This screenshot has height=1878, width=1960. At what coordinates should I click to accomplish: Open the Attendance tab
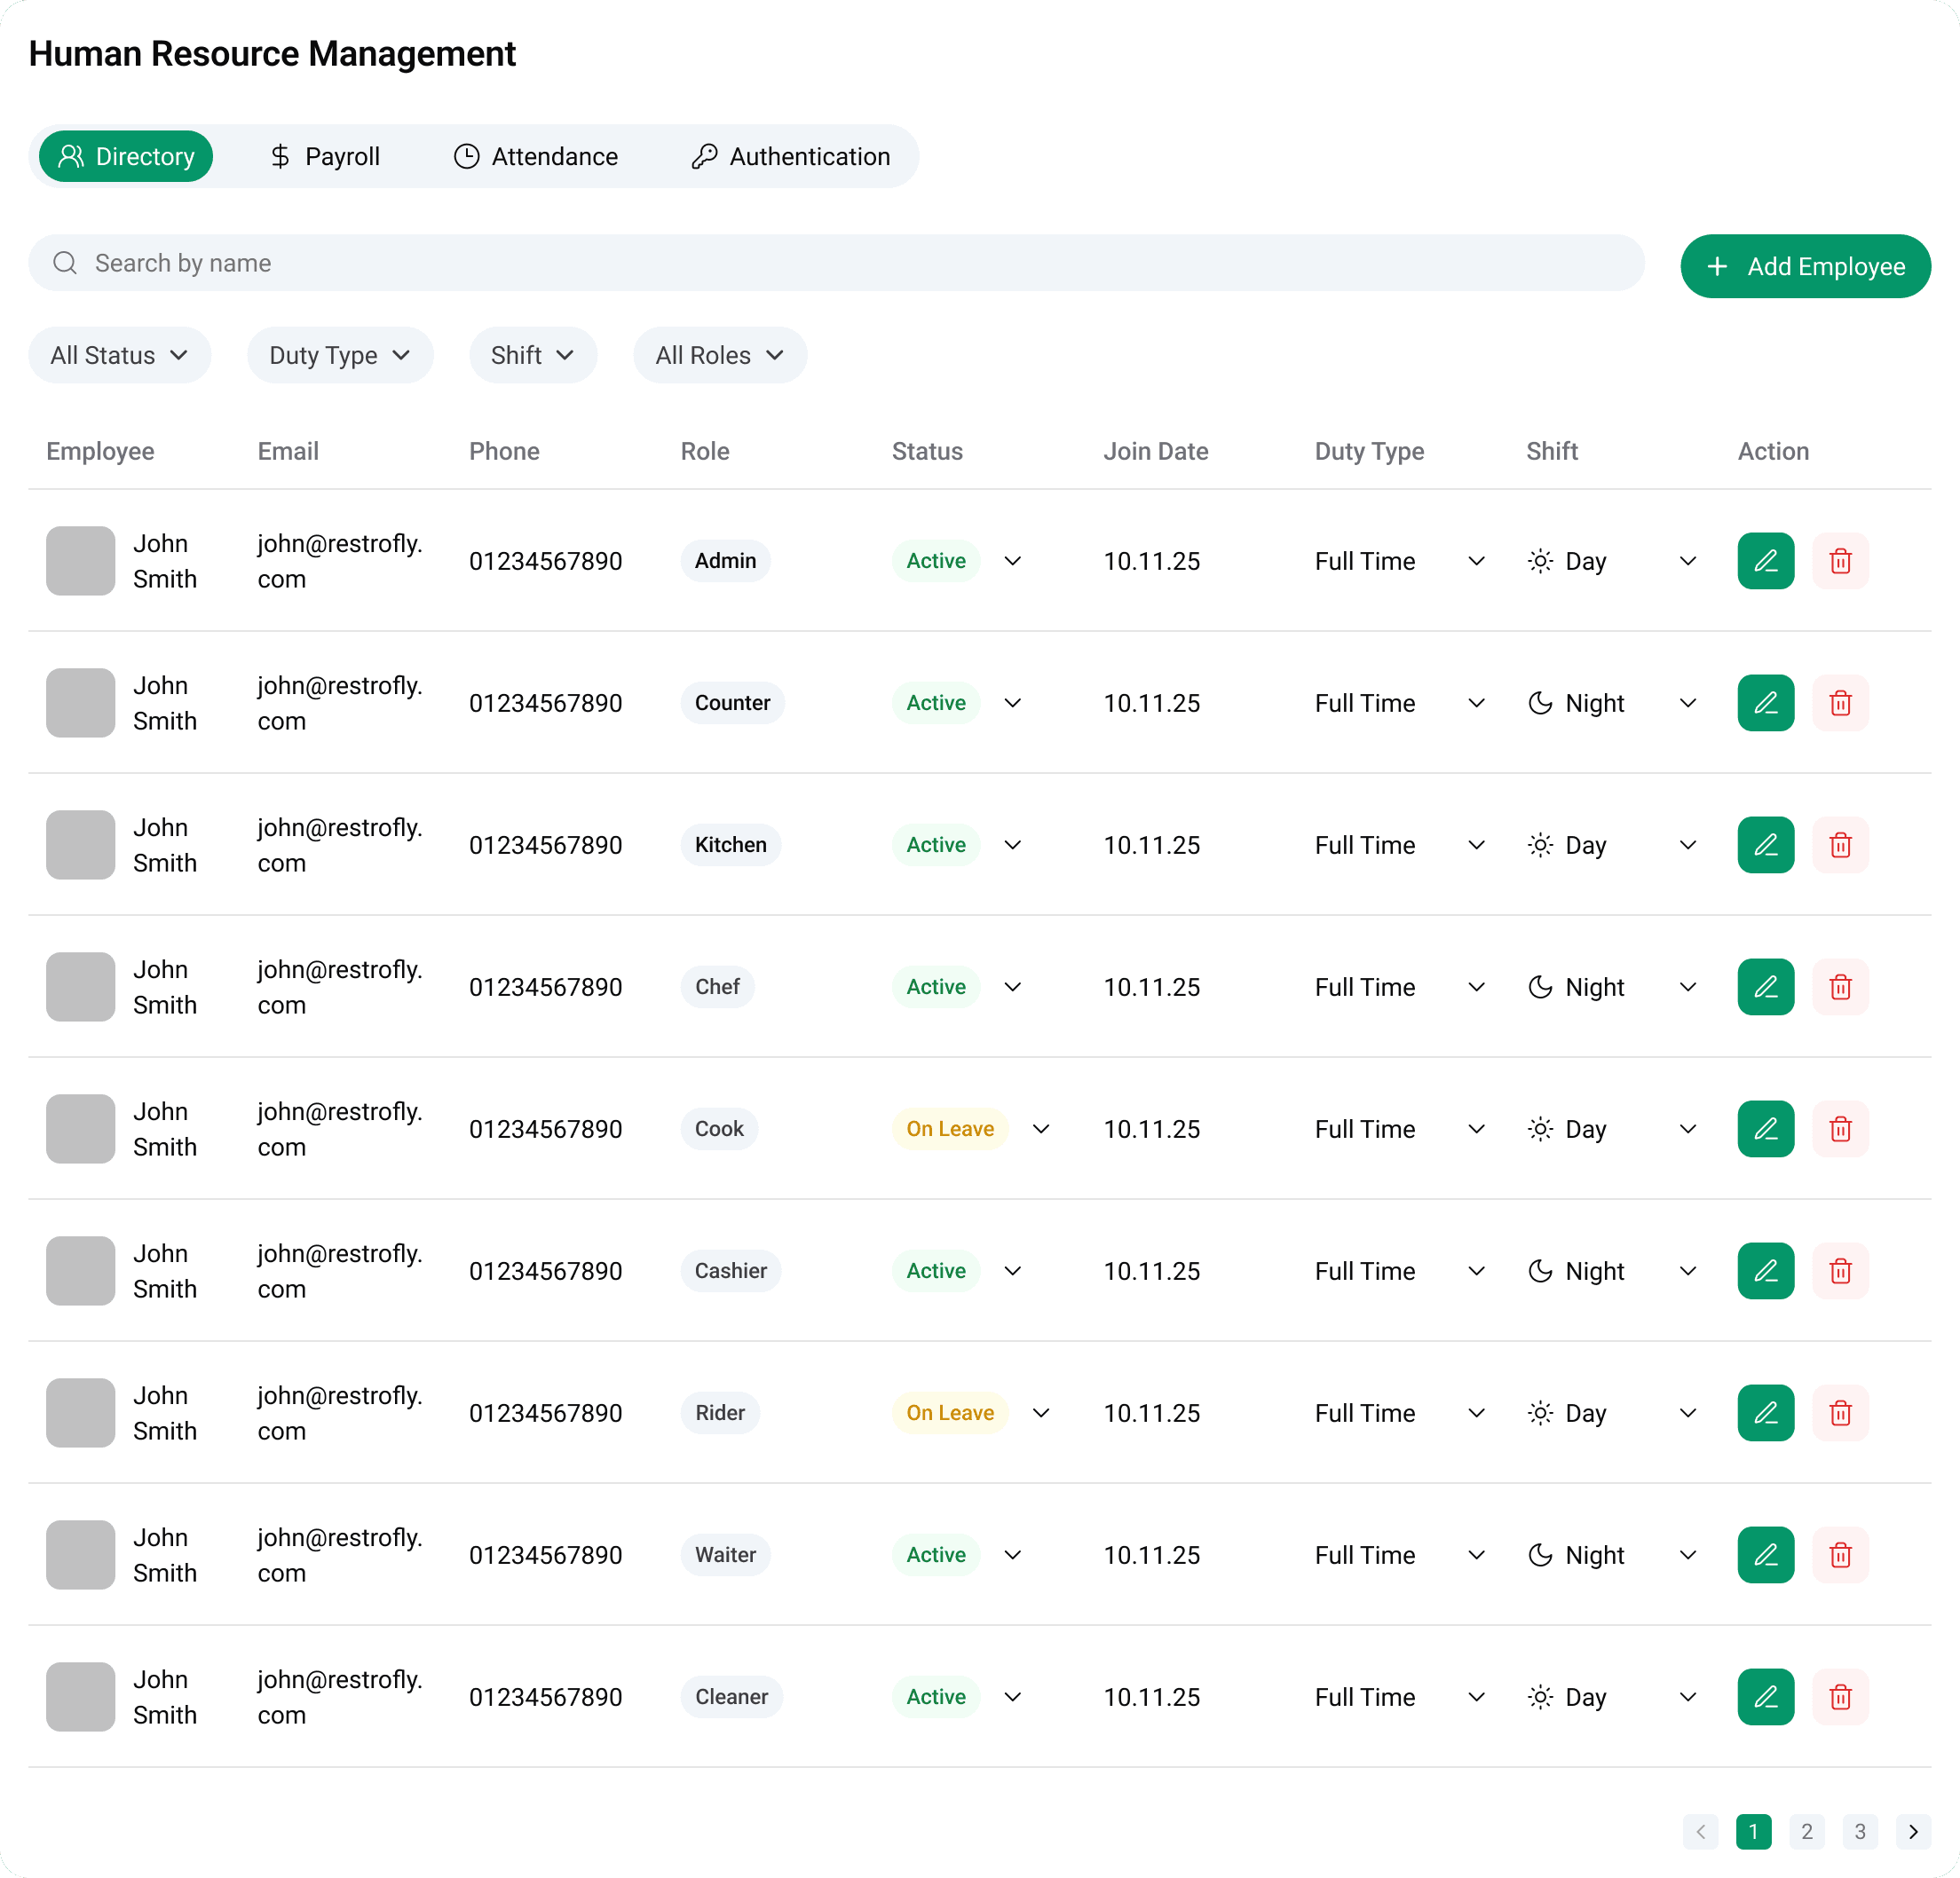click(x=536, y=157)
